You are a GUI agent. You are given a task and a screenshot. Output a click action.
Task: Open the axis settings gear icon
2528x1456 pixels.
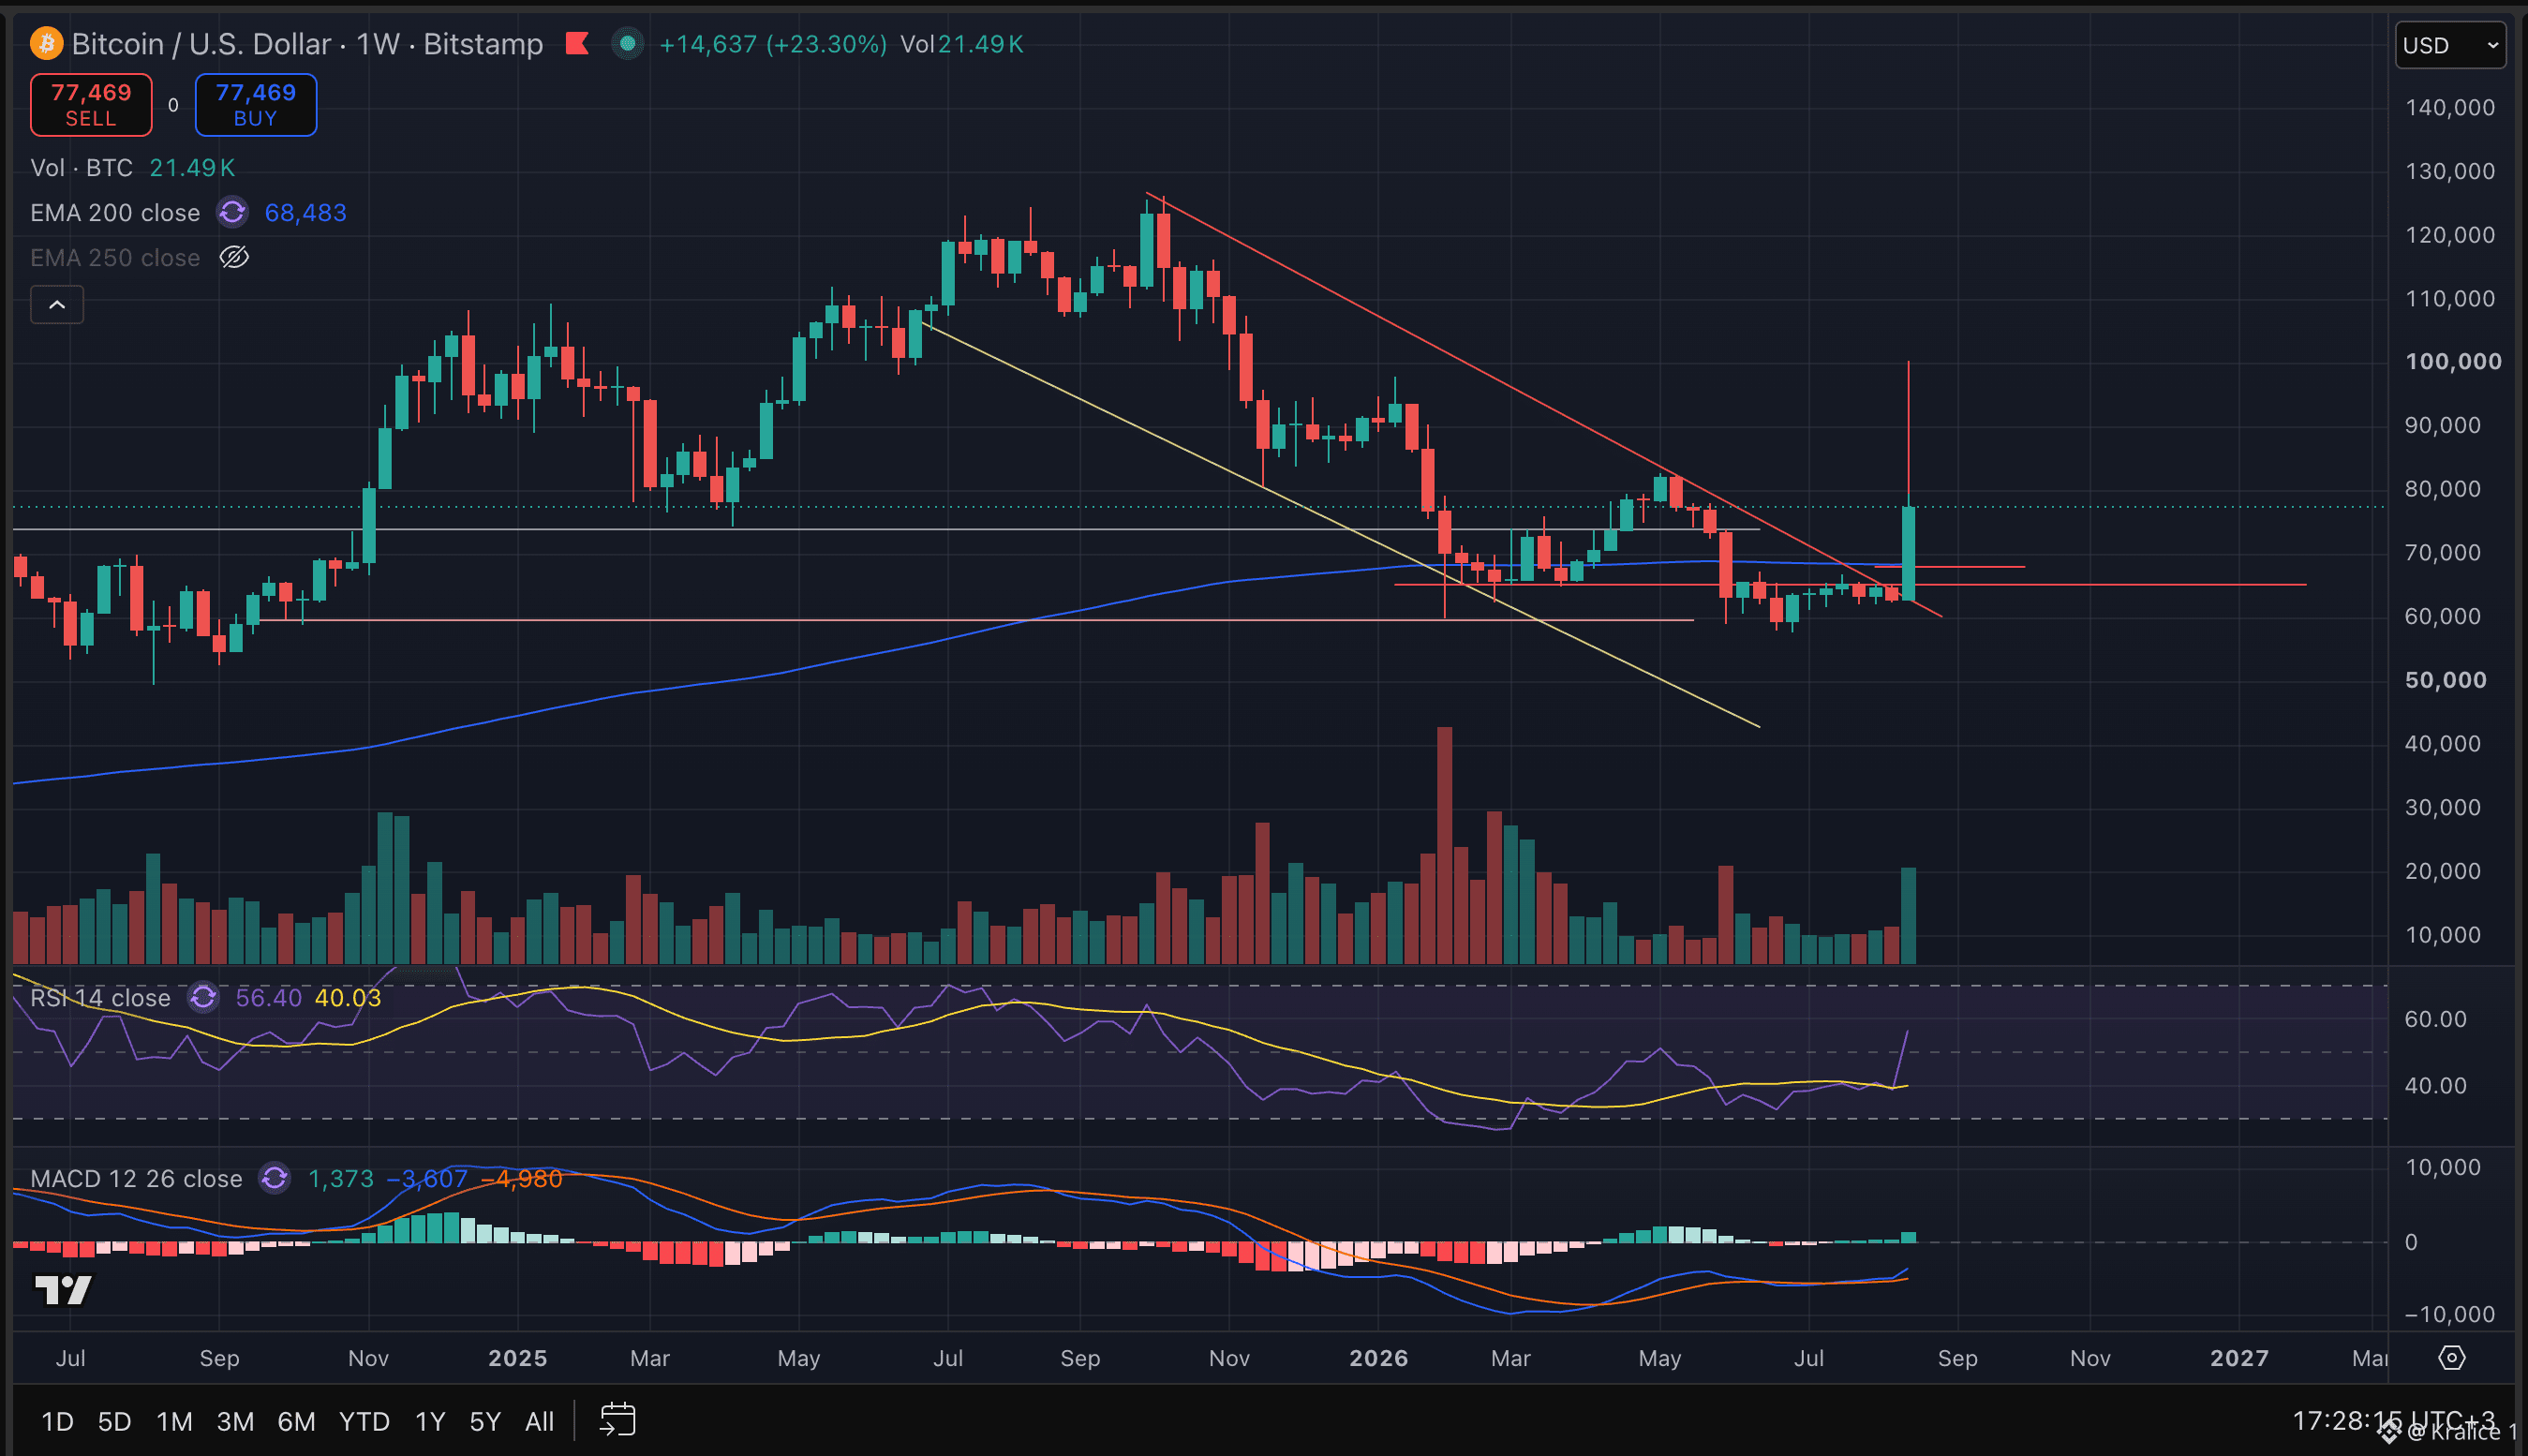pyautogui.click(x=2451, y=1357)
